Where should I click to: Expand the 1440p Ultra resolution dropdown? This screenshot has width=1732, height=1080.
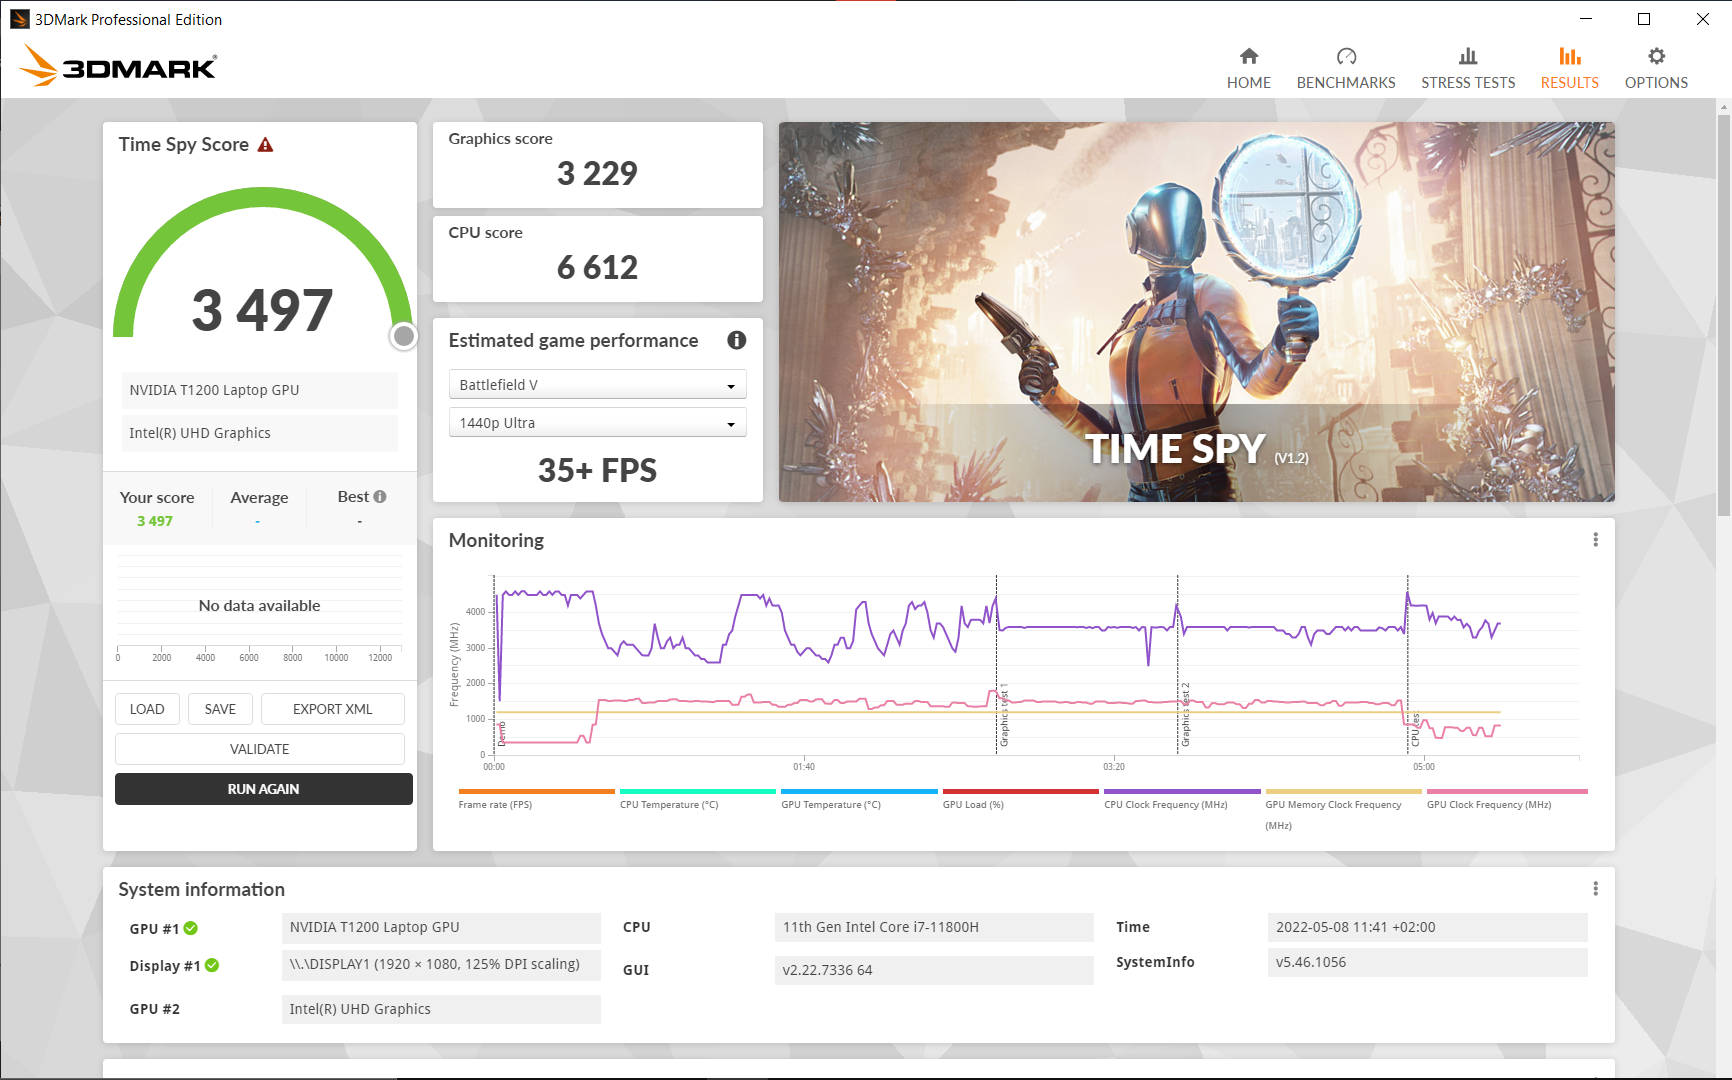coord(597,423)
